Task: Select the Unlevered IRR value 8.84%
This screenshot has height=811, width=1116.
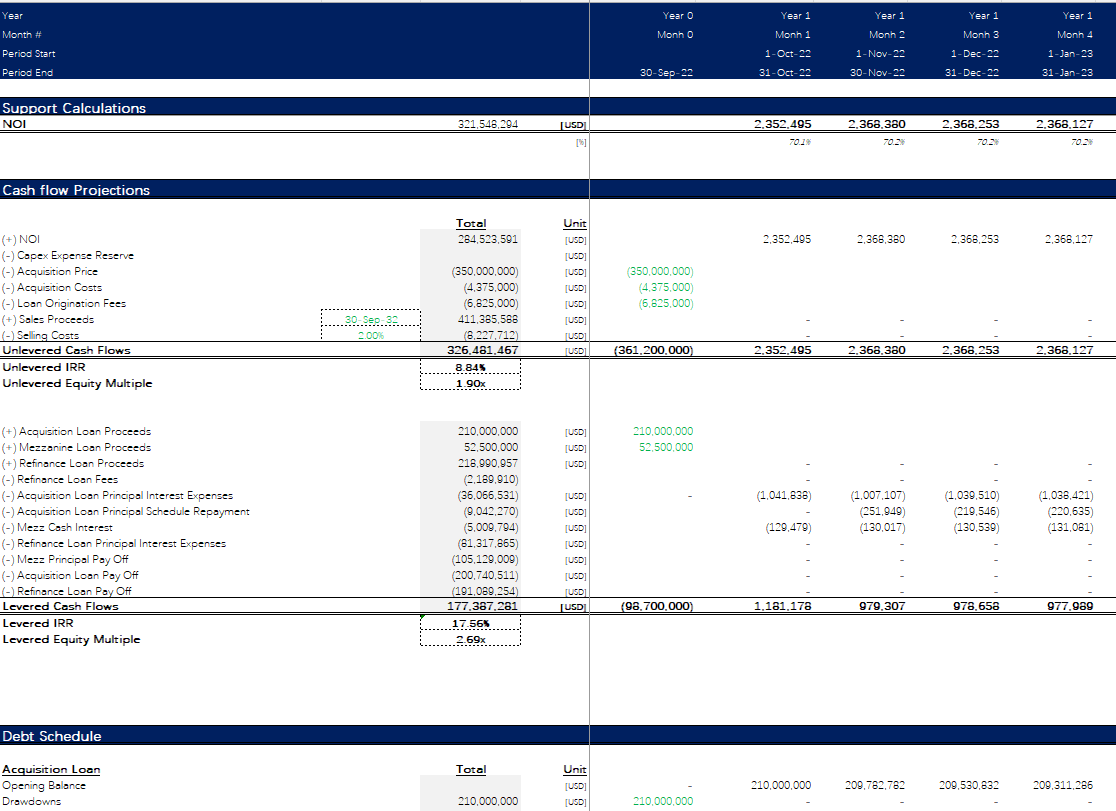Action: [x=470, y=367]
